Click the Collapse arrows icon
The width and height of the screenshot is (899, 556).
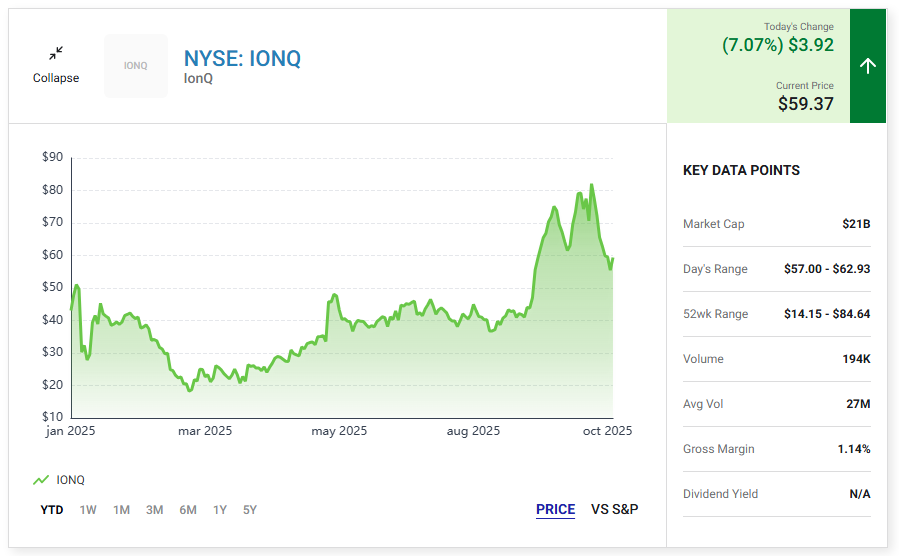[x=56, y=53]
